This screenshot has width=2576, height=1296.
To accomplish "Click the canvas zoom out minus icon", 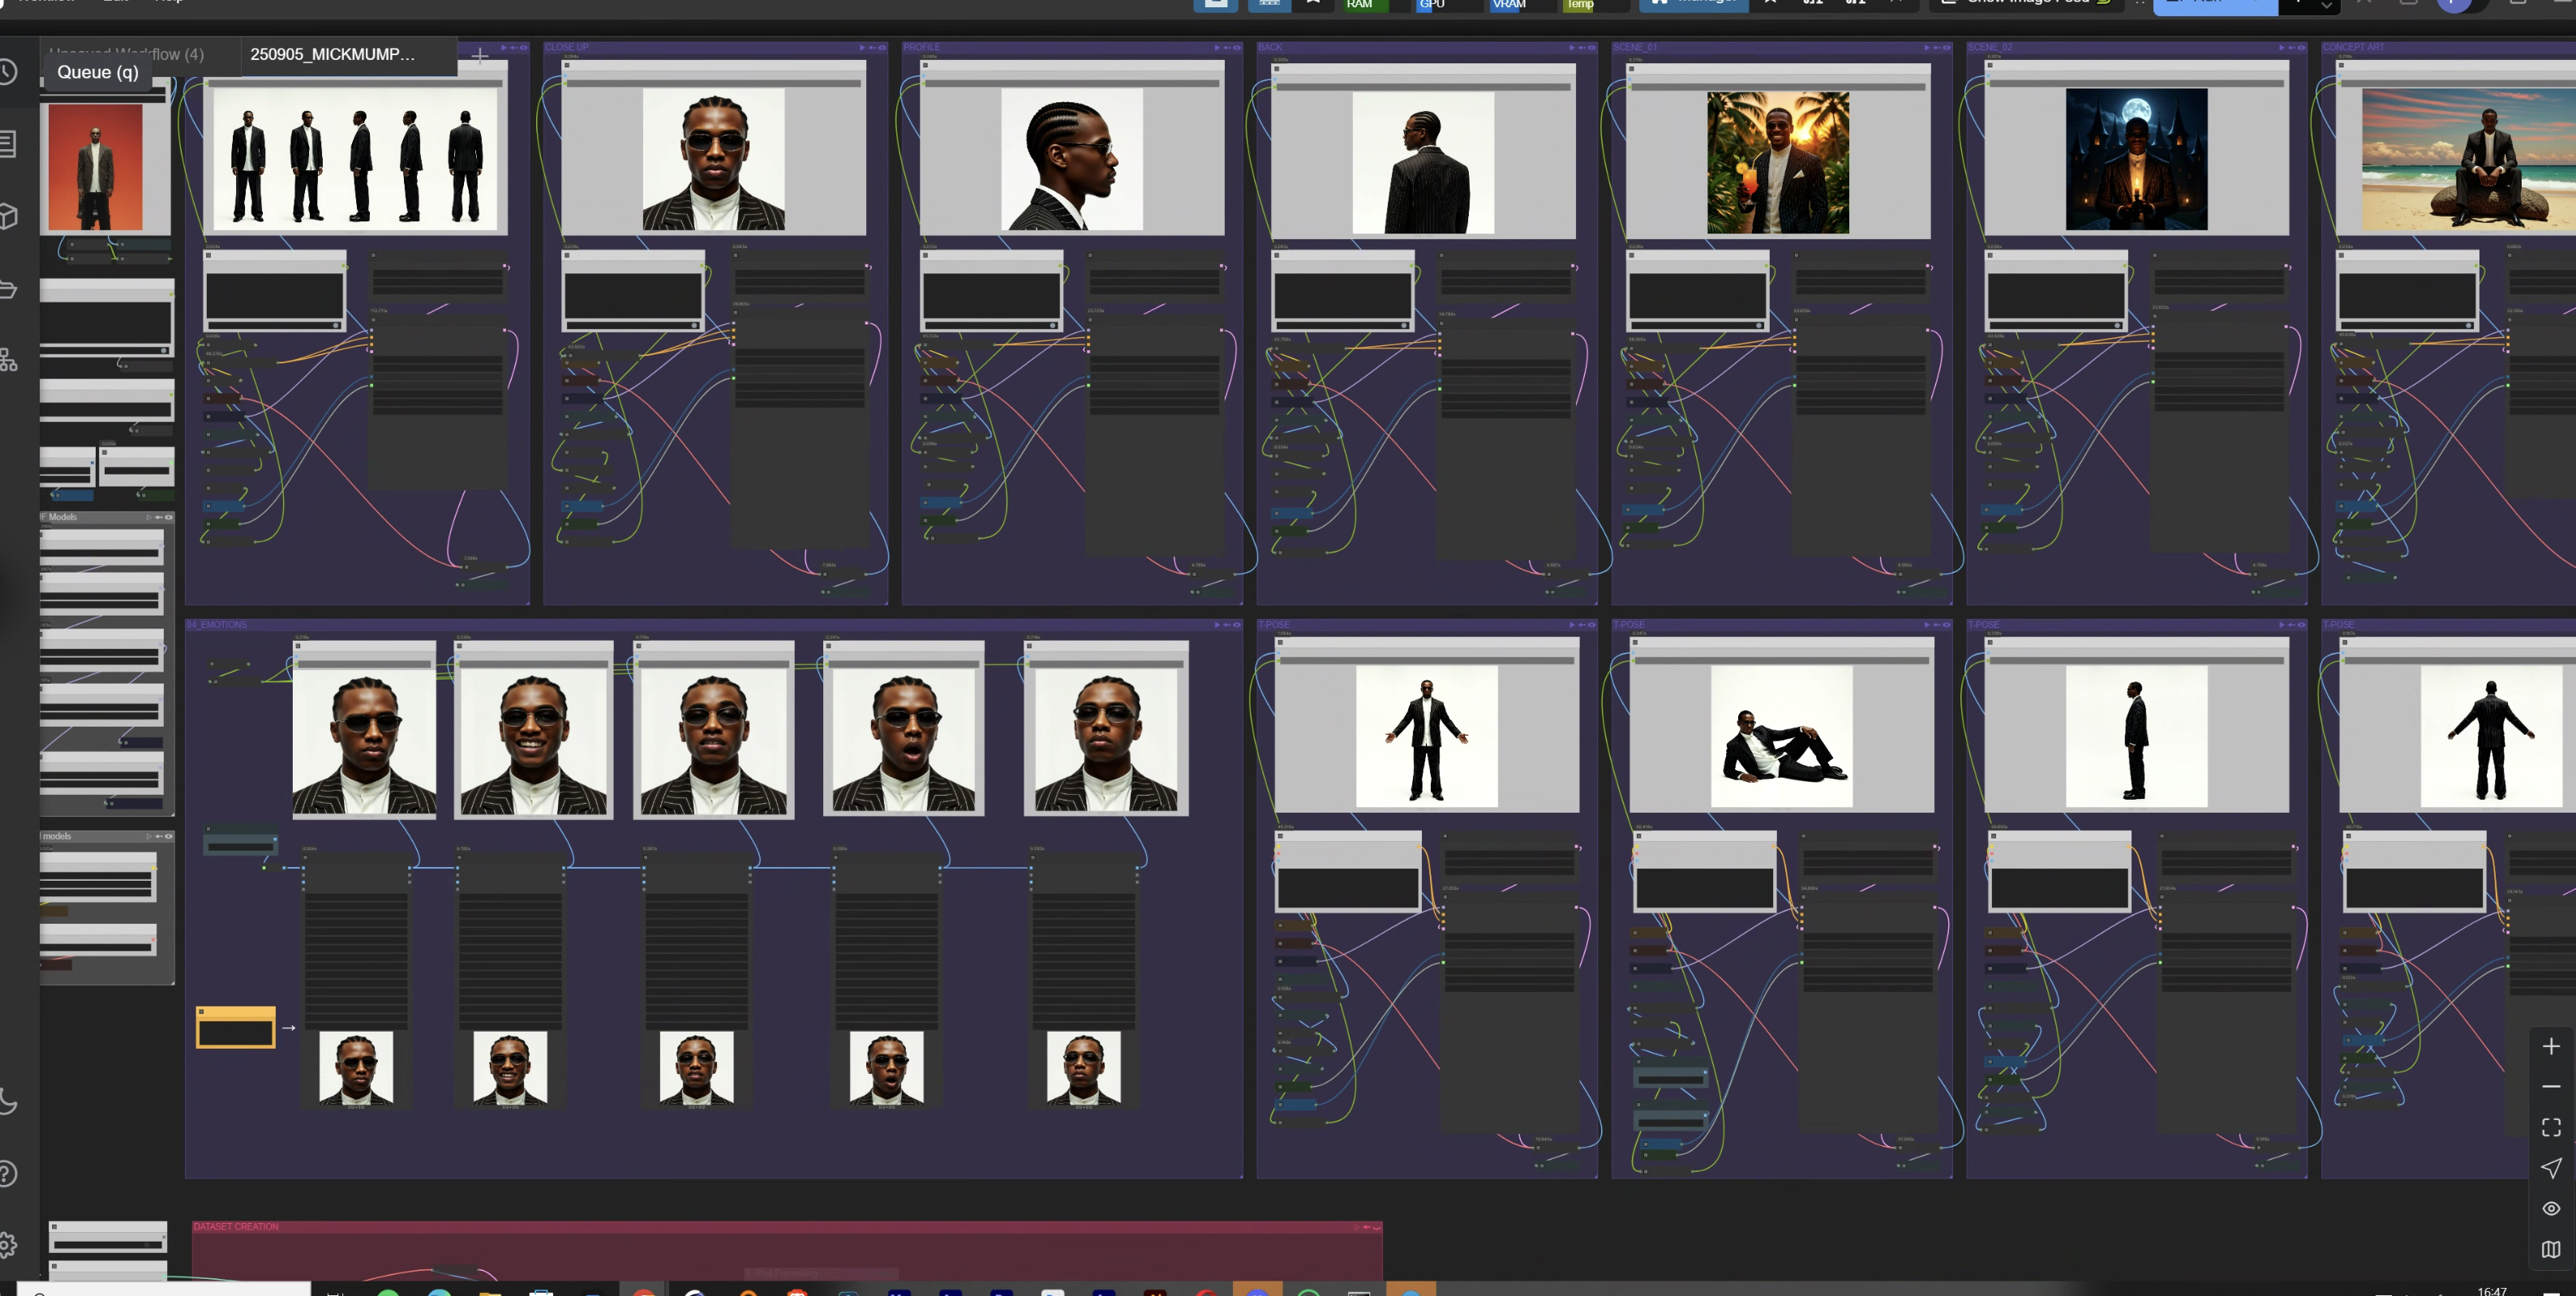I will (2551, 1086).
